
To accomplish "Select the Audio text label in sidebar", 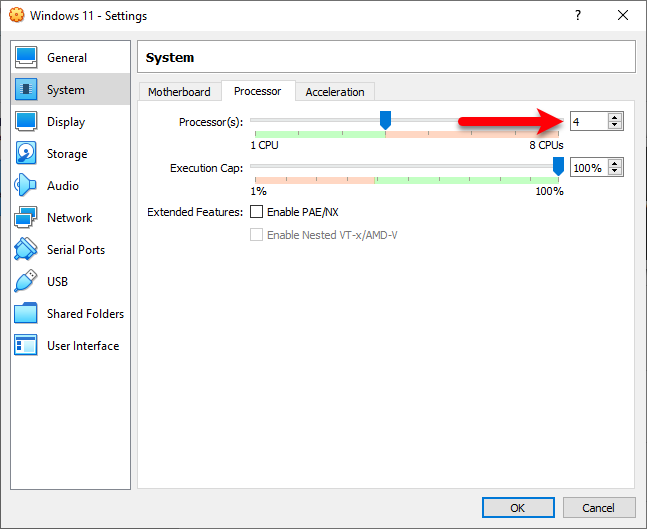I will [63, 186].
